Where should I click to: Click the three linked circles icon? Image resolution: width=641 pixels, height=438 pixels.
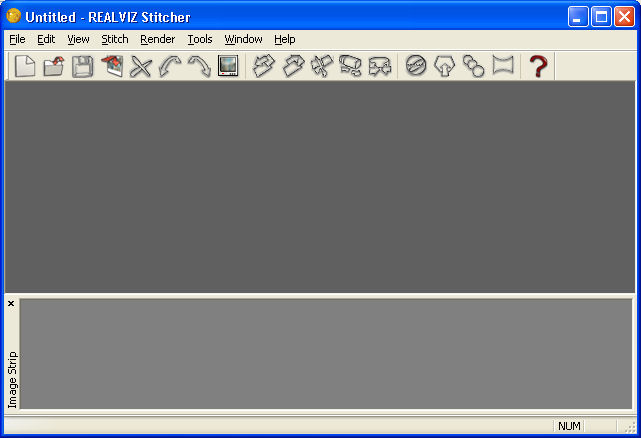(x=473, y=66)
